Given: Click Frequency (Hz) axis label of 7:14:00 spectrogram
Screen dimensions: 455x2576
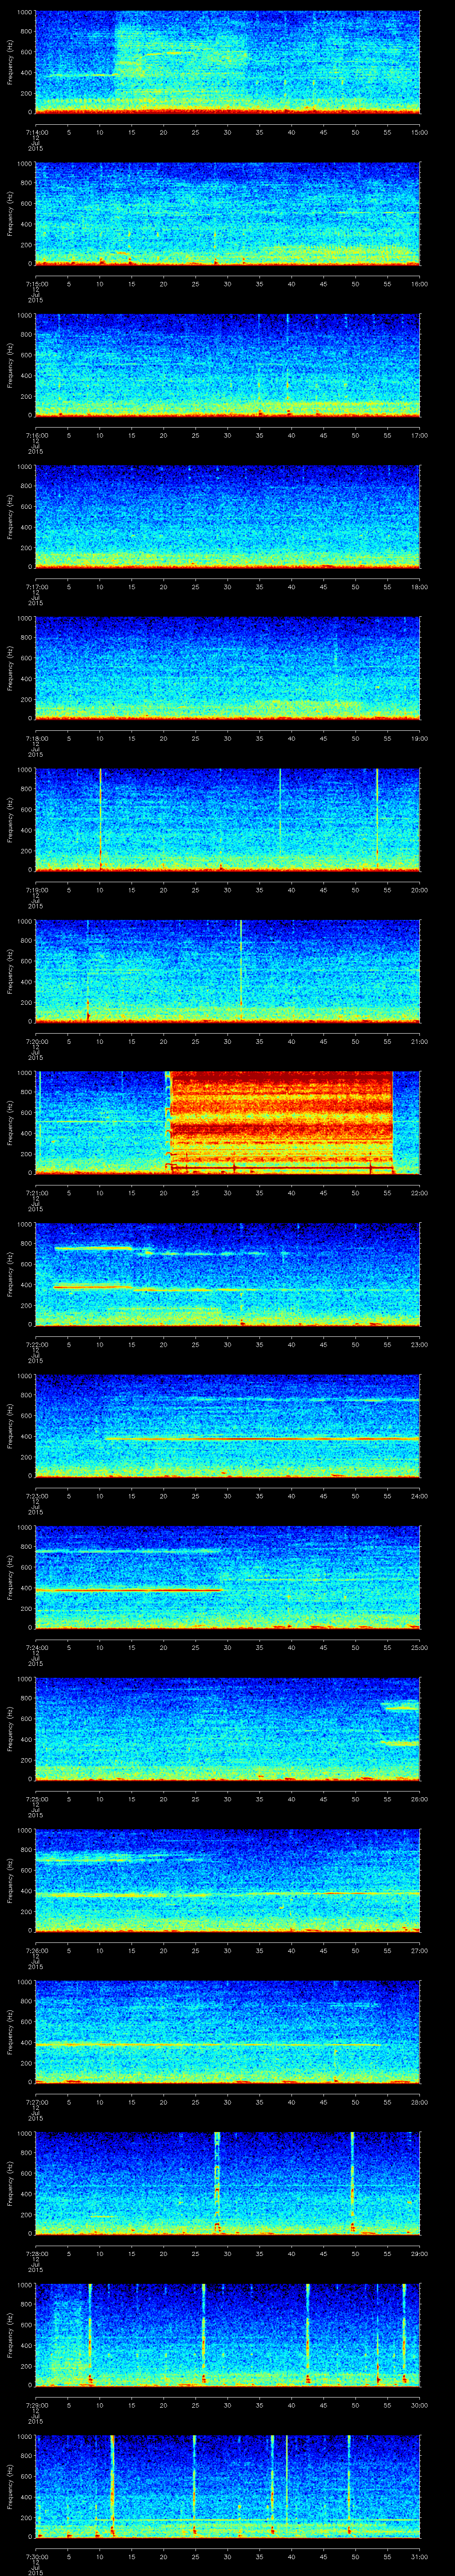Looking at the screenshot, I should [11, 62].
